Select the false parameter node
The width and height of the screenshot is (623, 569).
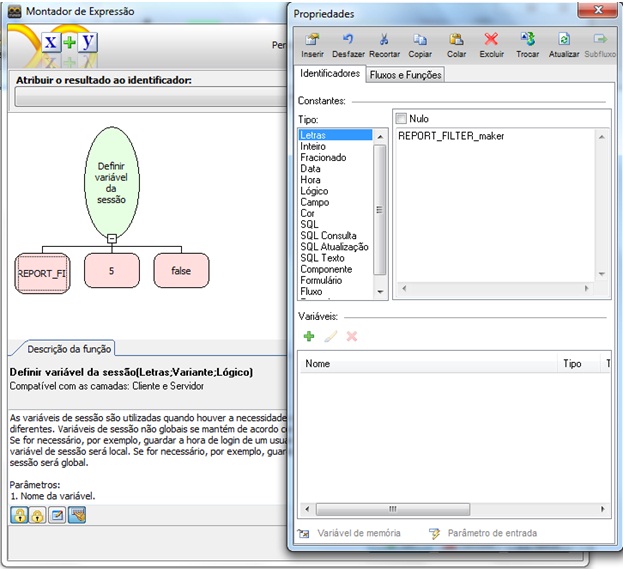click(x=181, y=271)
